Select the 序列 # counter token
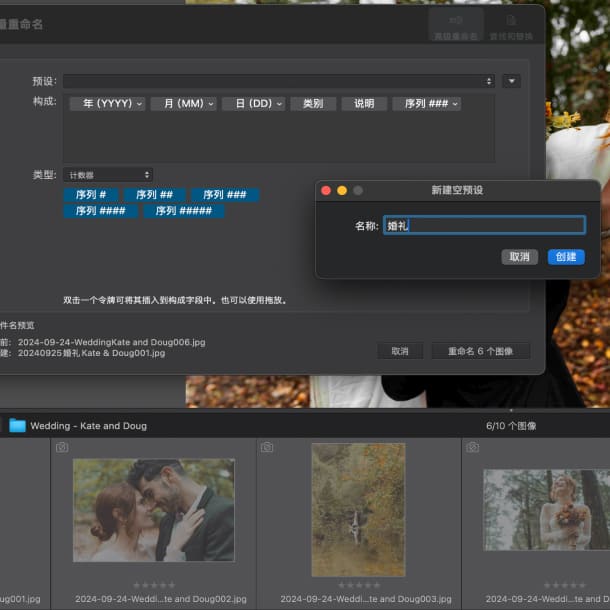Viewport: 610px width, 610px height. pyautogui.click(x=91, y=195)
